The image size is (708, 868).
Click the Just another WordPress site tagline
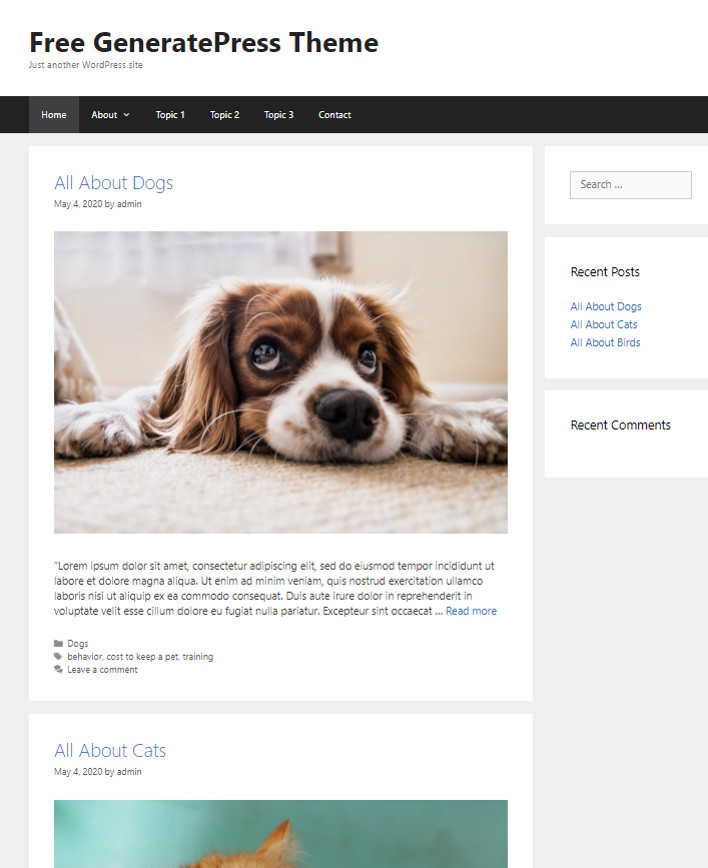[x=86, y=65]
